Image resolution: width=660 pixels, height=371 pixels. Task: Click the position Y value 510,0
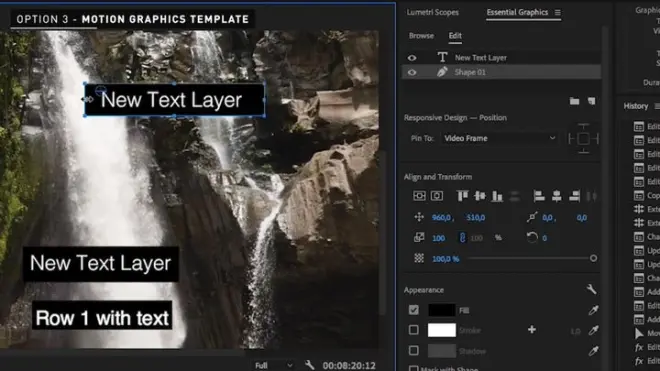pos(476,217)
